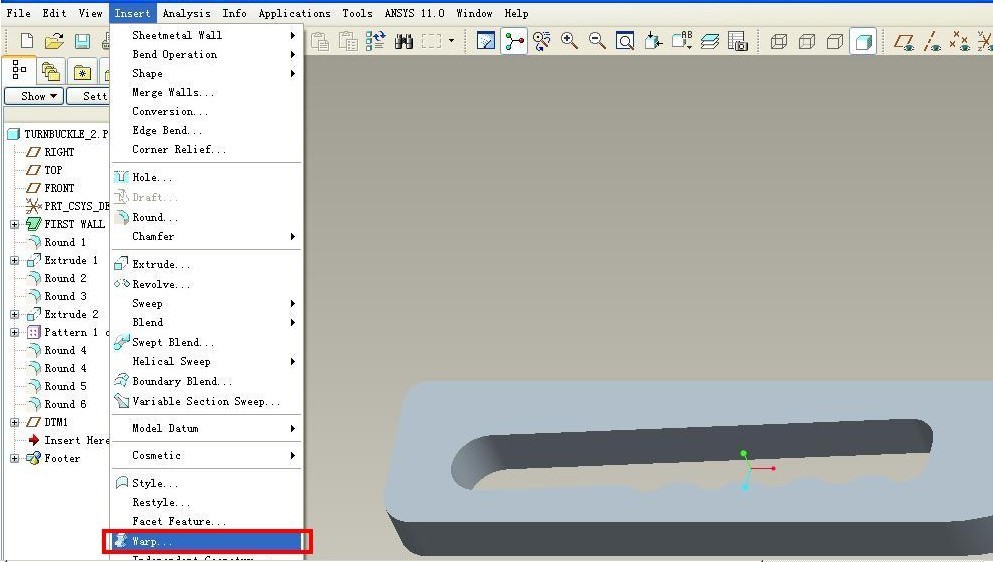Open the Show dropdown button
This screenshot has height=562, width=993.
[x=34, y=96]
